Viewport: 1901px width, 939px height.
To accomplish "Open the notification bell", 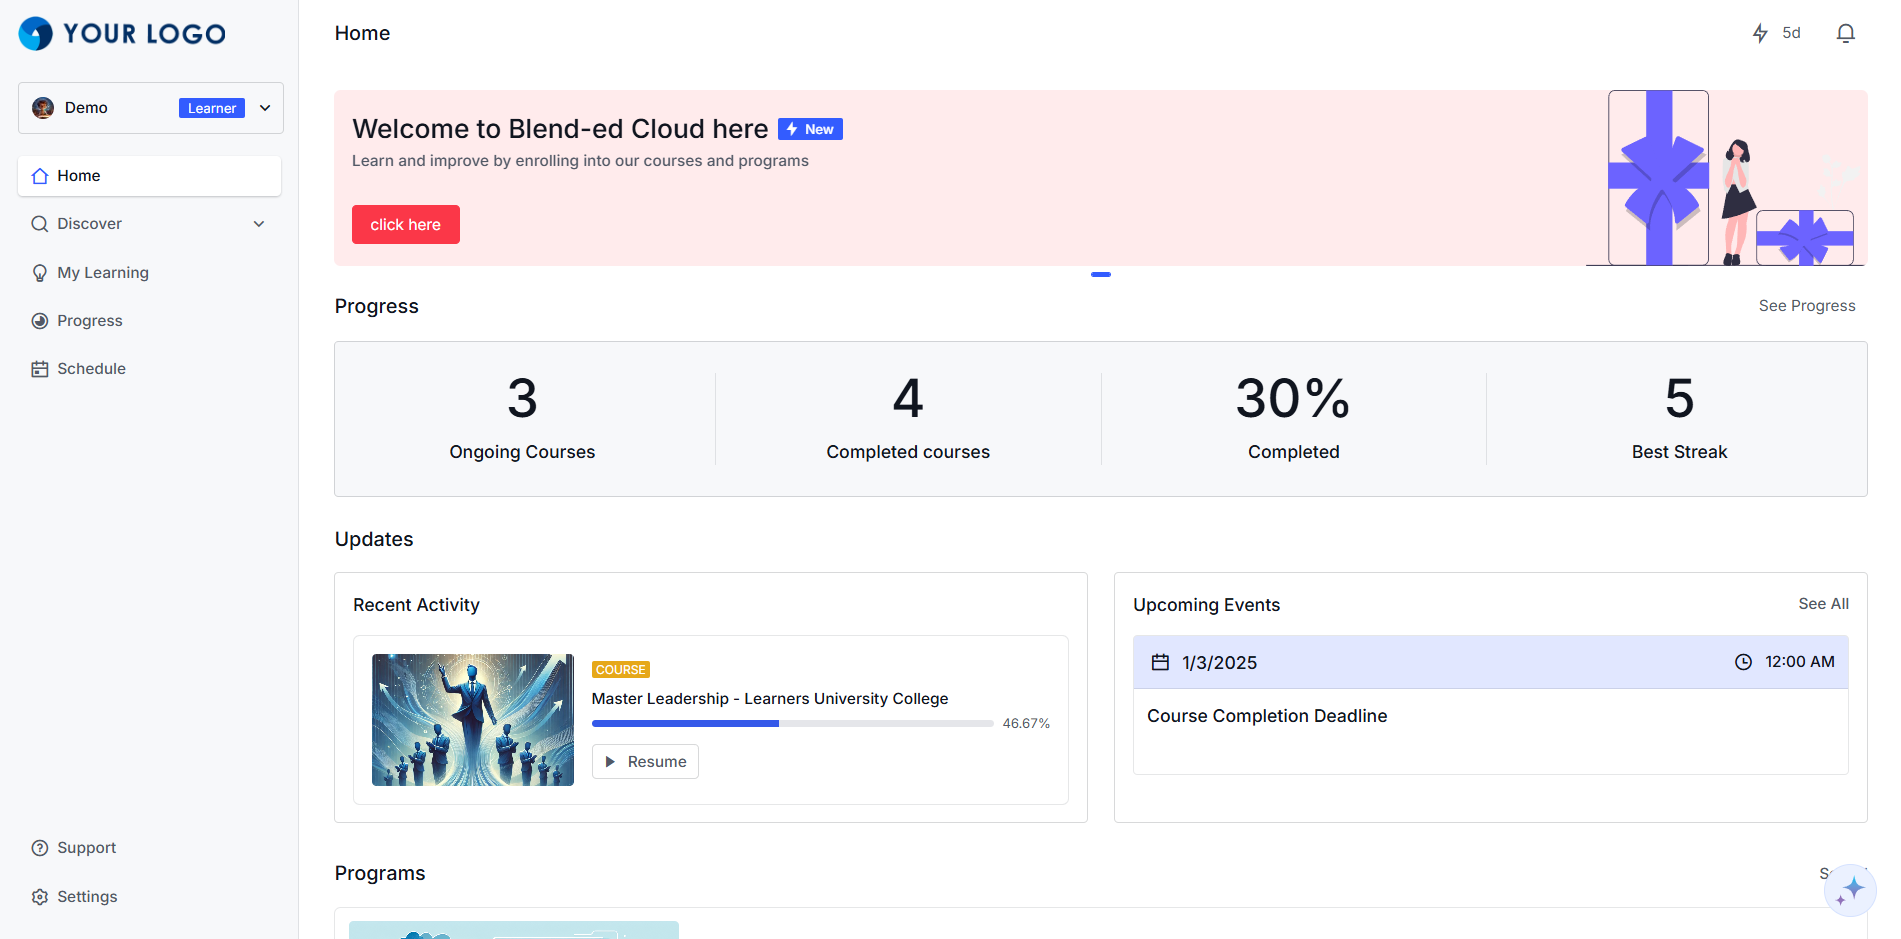I will 1845,32.
